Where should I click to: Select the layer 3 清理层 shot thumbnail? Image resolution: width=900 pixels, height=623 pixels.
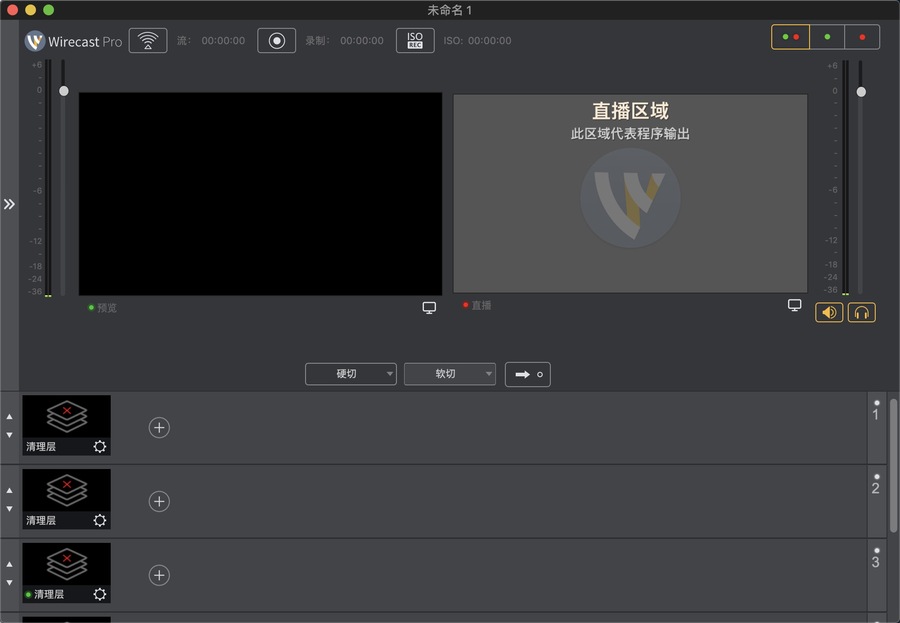pos(67,572)
